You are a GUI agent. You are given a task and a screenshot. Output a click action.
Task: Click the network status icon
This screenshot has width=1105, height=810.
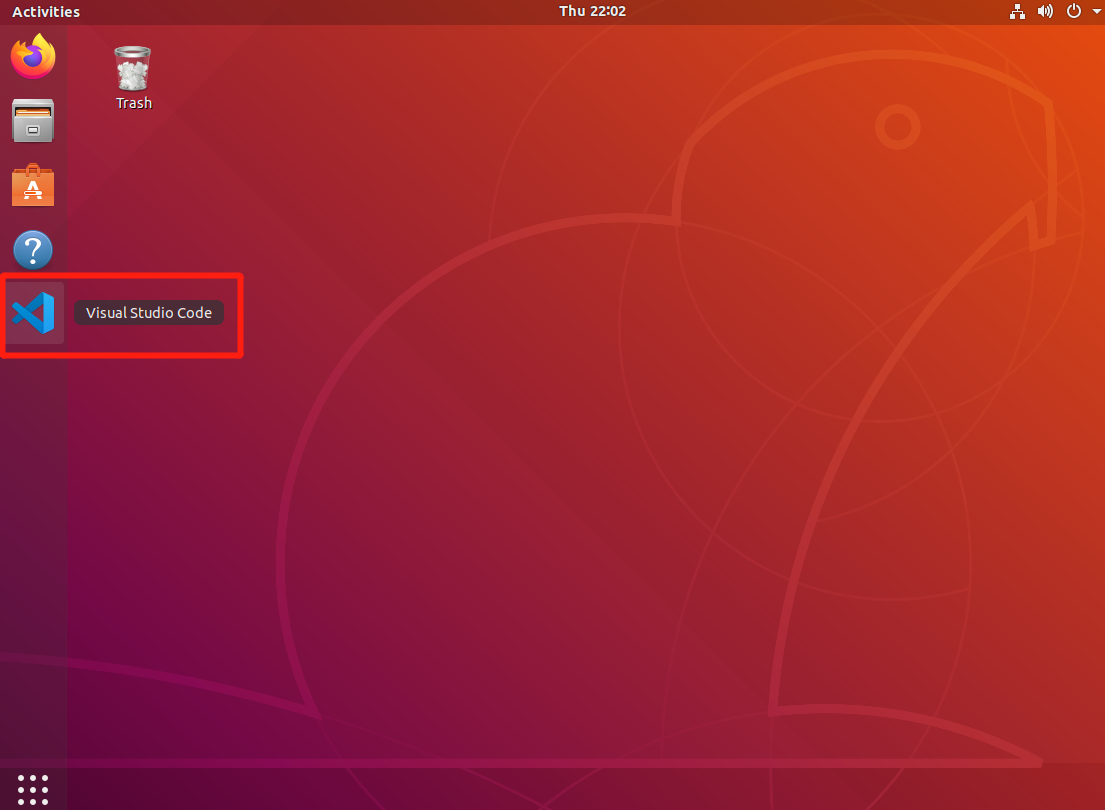(x=1017, y=11)
